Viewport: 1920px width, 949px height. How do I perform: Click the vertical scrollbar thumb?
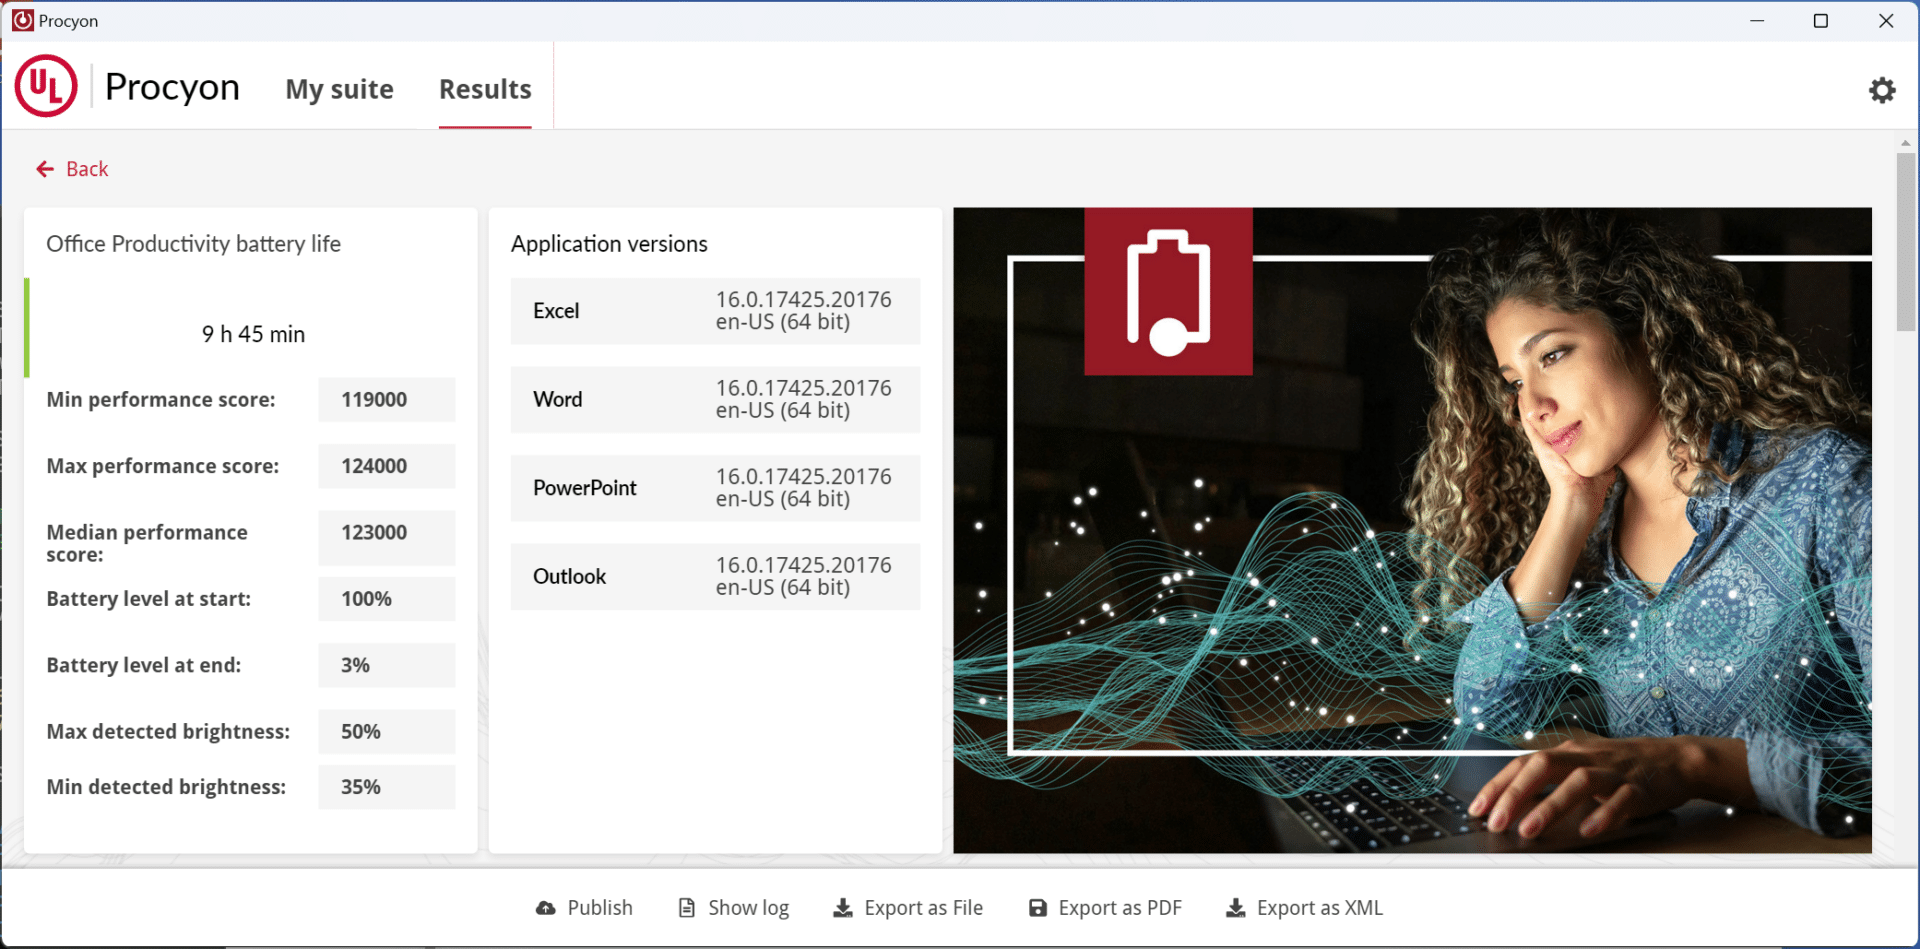(1906, 242)
